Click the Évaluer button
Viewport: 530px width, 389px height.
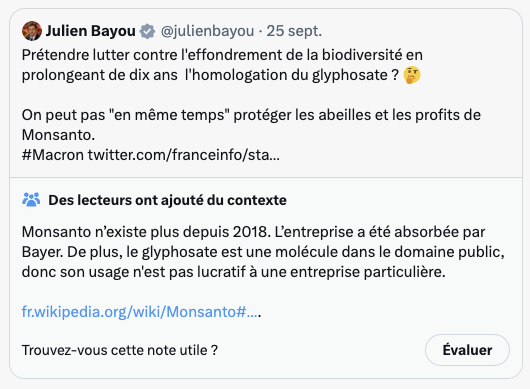coord(467,350)
